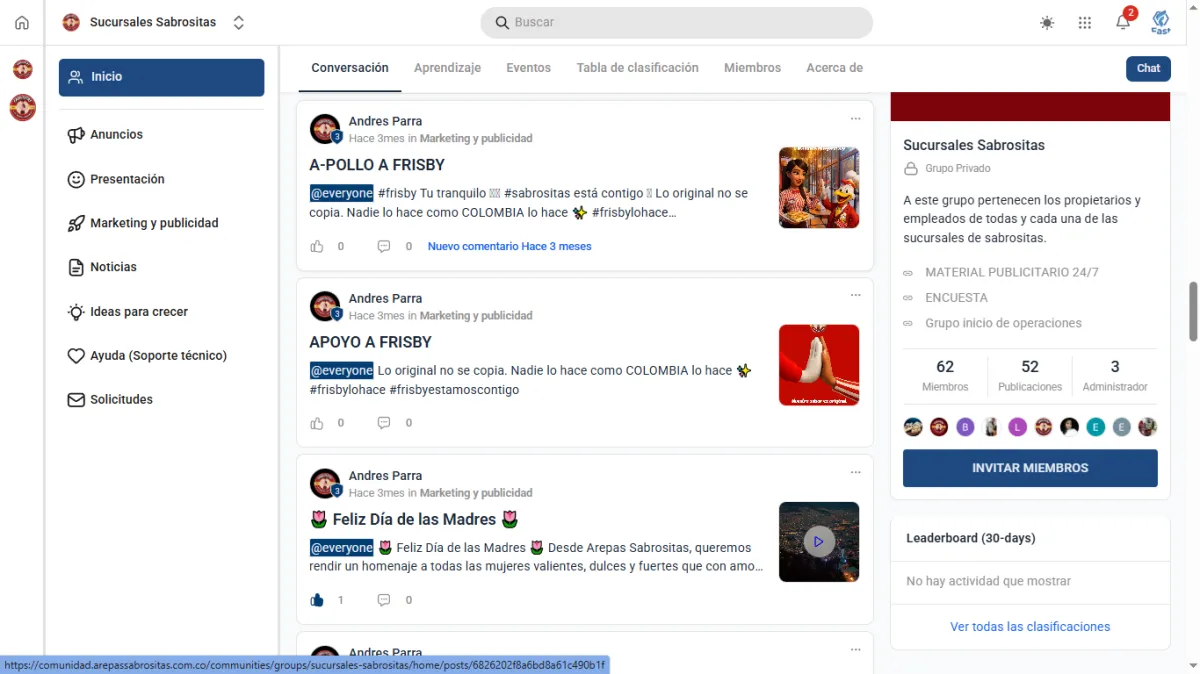
Task: Open the APOYO A FRISBY post thumbnail
Action: (819, 365)
